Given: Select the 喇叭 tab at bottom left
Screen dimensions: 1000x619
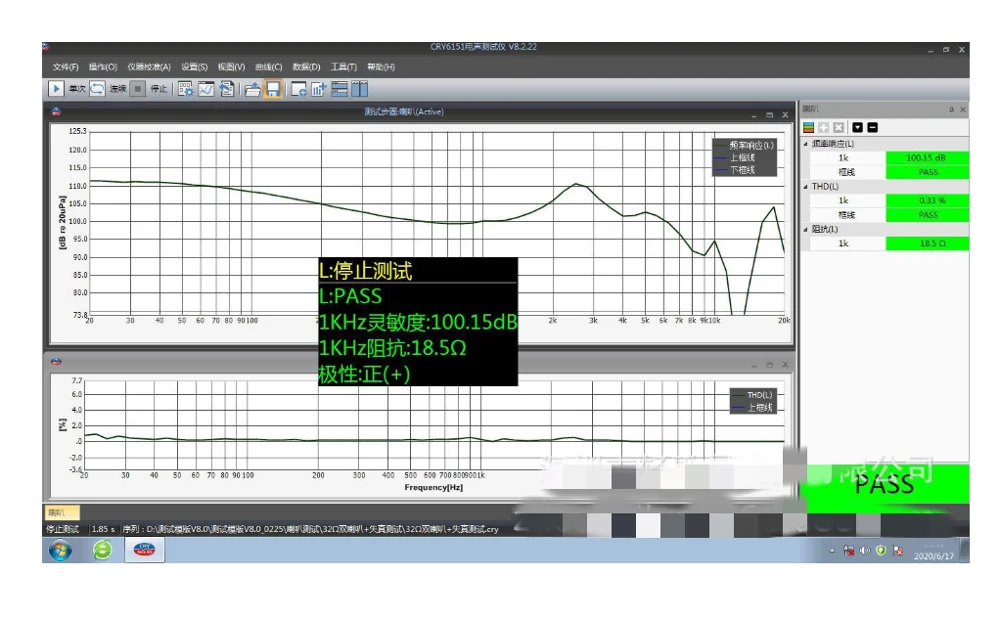Looking at the screenshot, I should pyautogui.click(x=61, y=513).
